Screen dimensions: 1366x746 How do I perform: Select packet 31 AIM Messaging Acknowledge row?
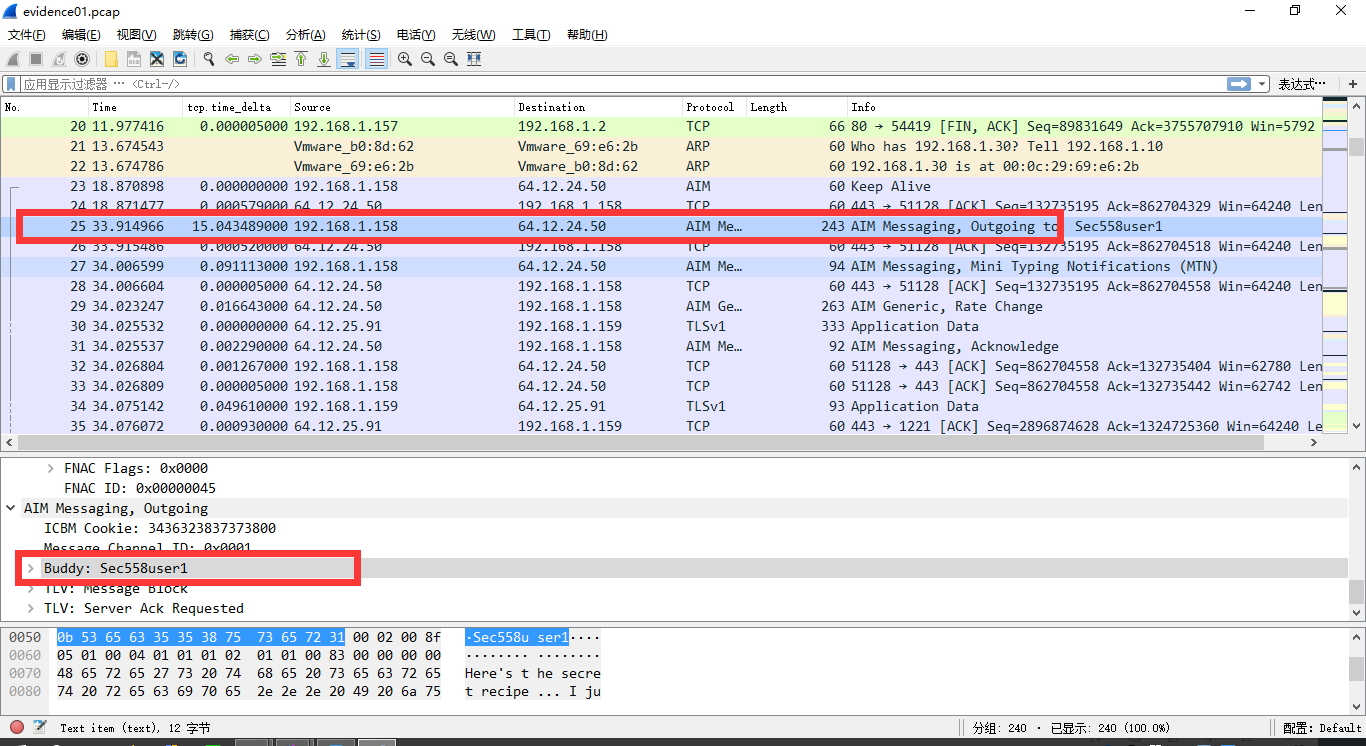[661, 346]
